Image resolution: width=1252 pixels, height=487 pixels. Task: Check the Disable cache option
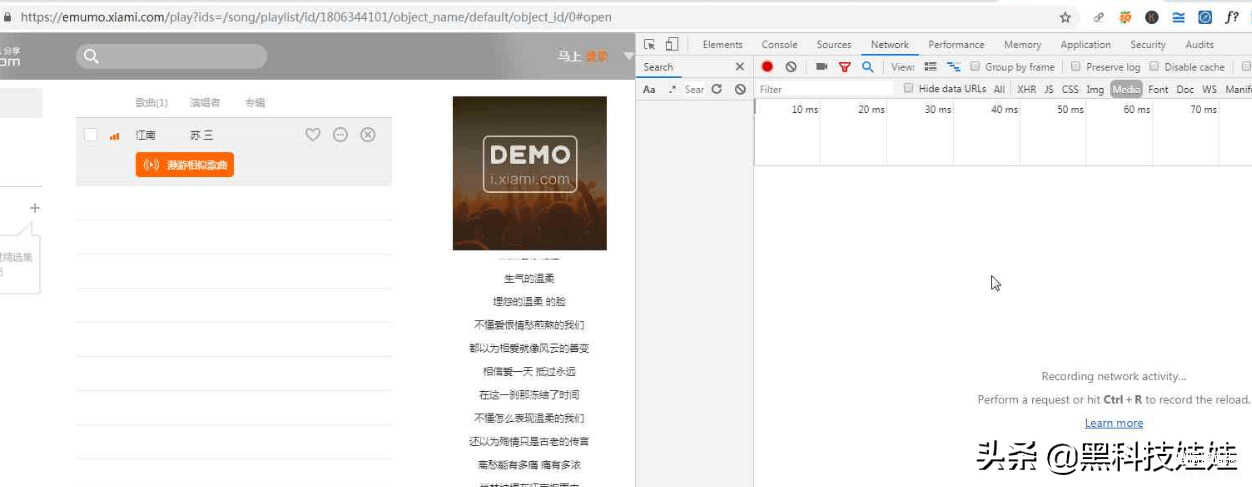1153,67
